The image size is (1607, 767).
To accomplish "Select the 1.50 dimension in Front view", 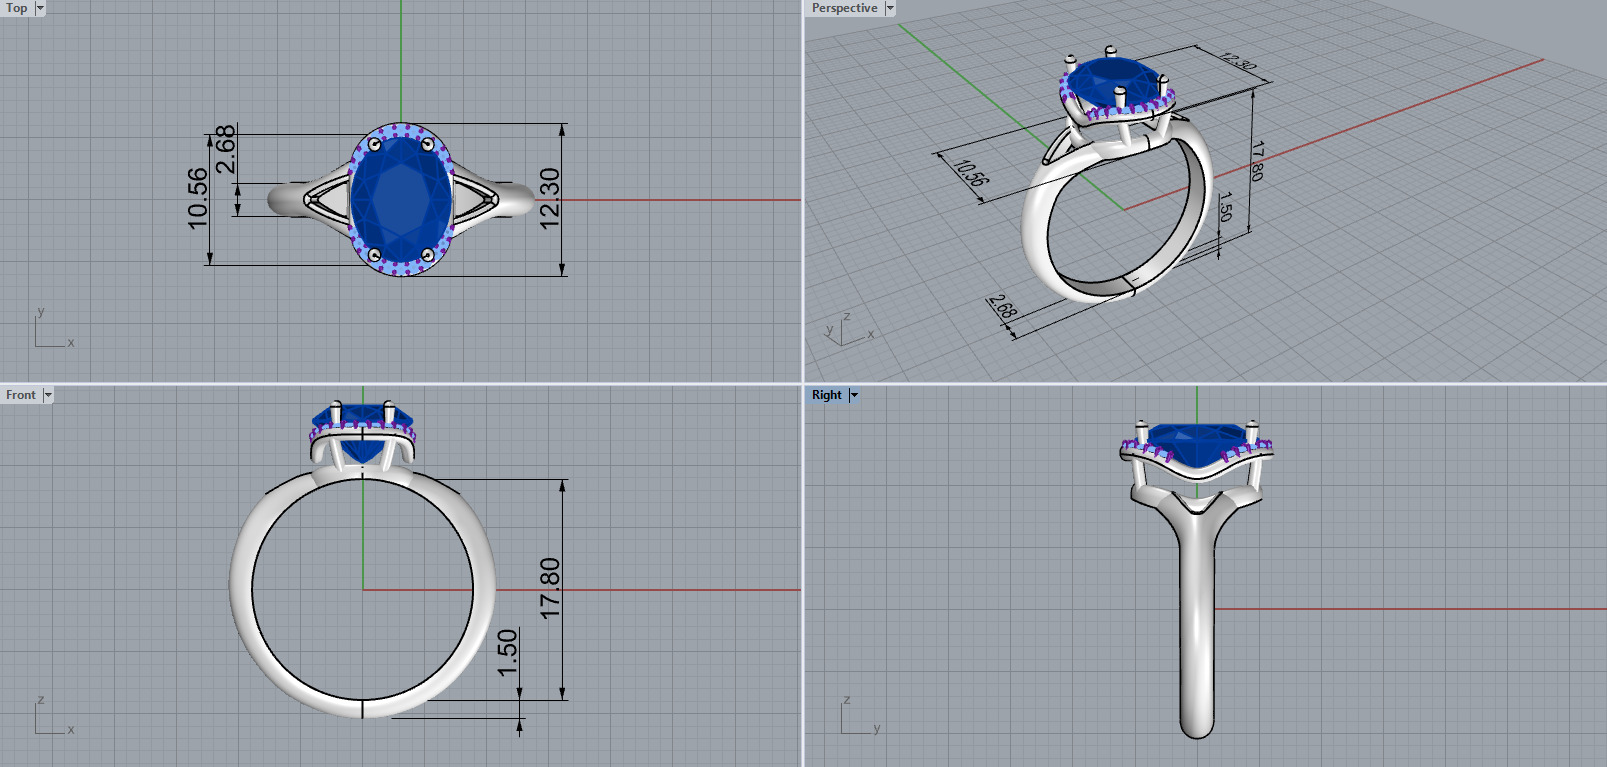I will point(508,651).
